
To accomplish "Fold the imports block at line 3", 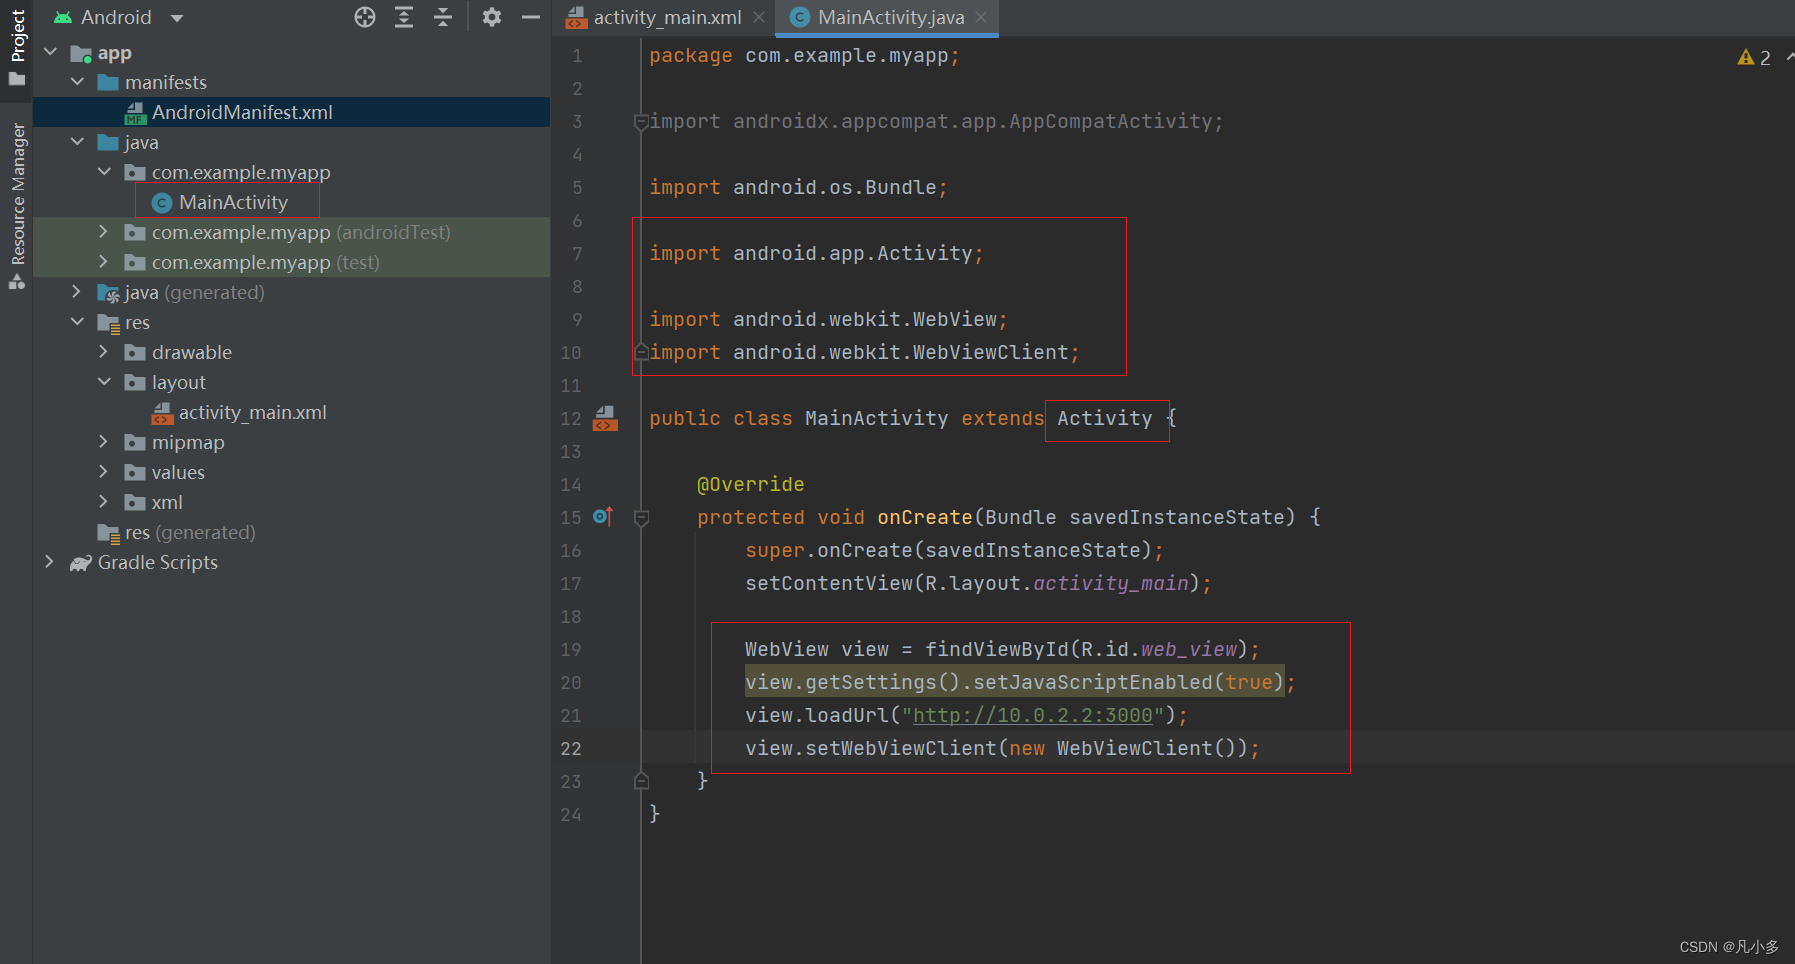I will pyautogui.click(x=641, y=121).
